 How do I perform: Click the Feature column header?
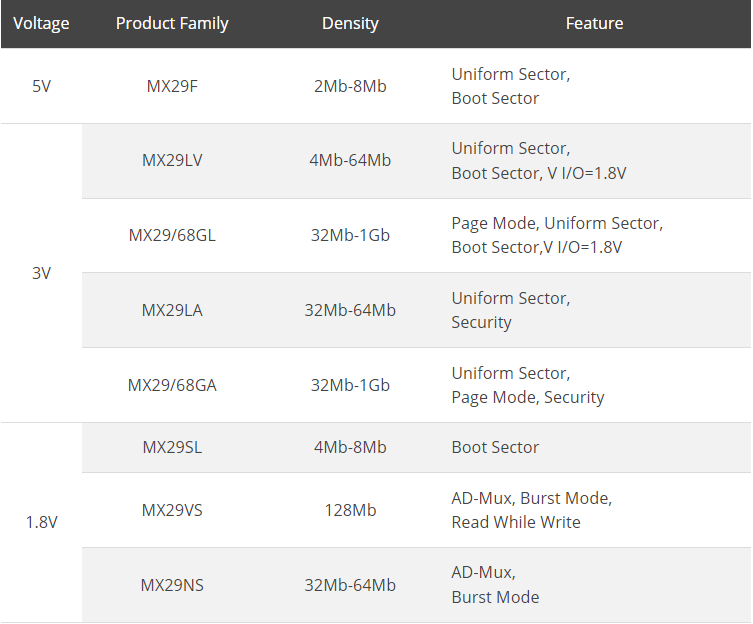click(594, 23)
